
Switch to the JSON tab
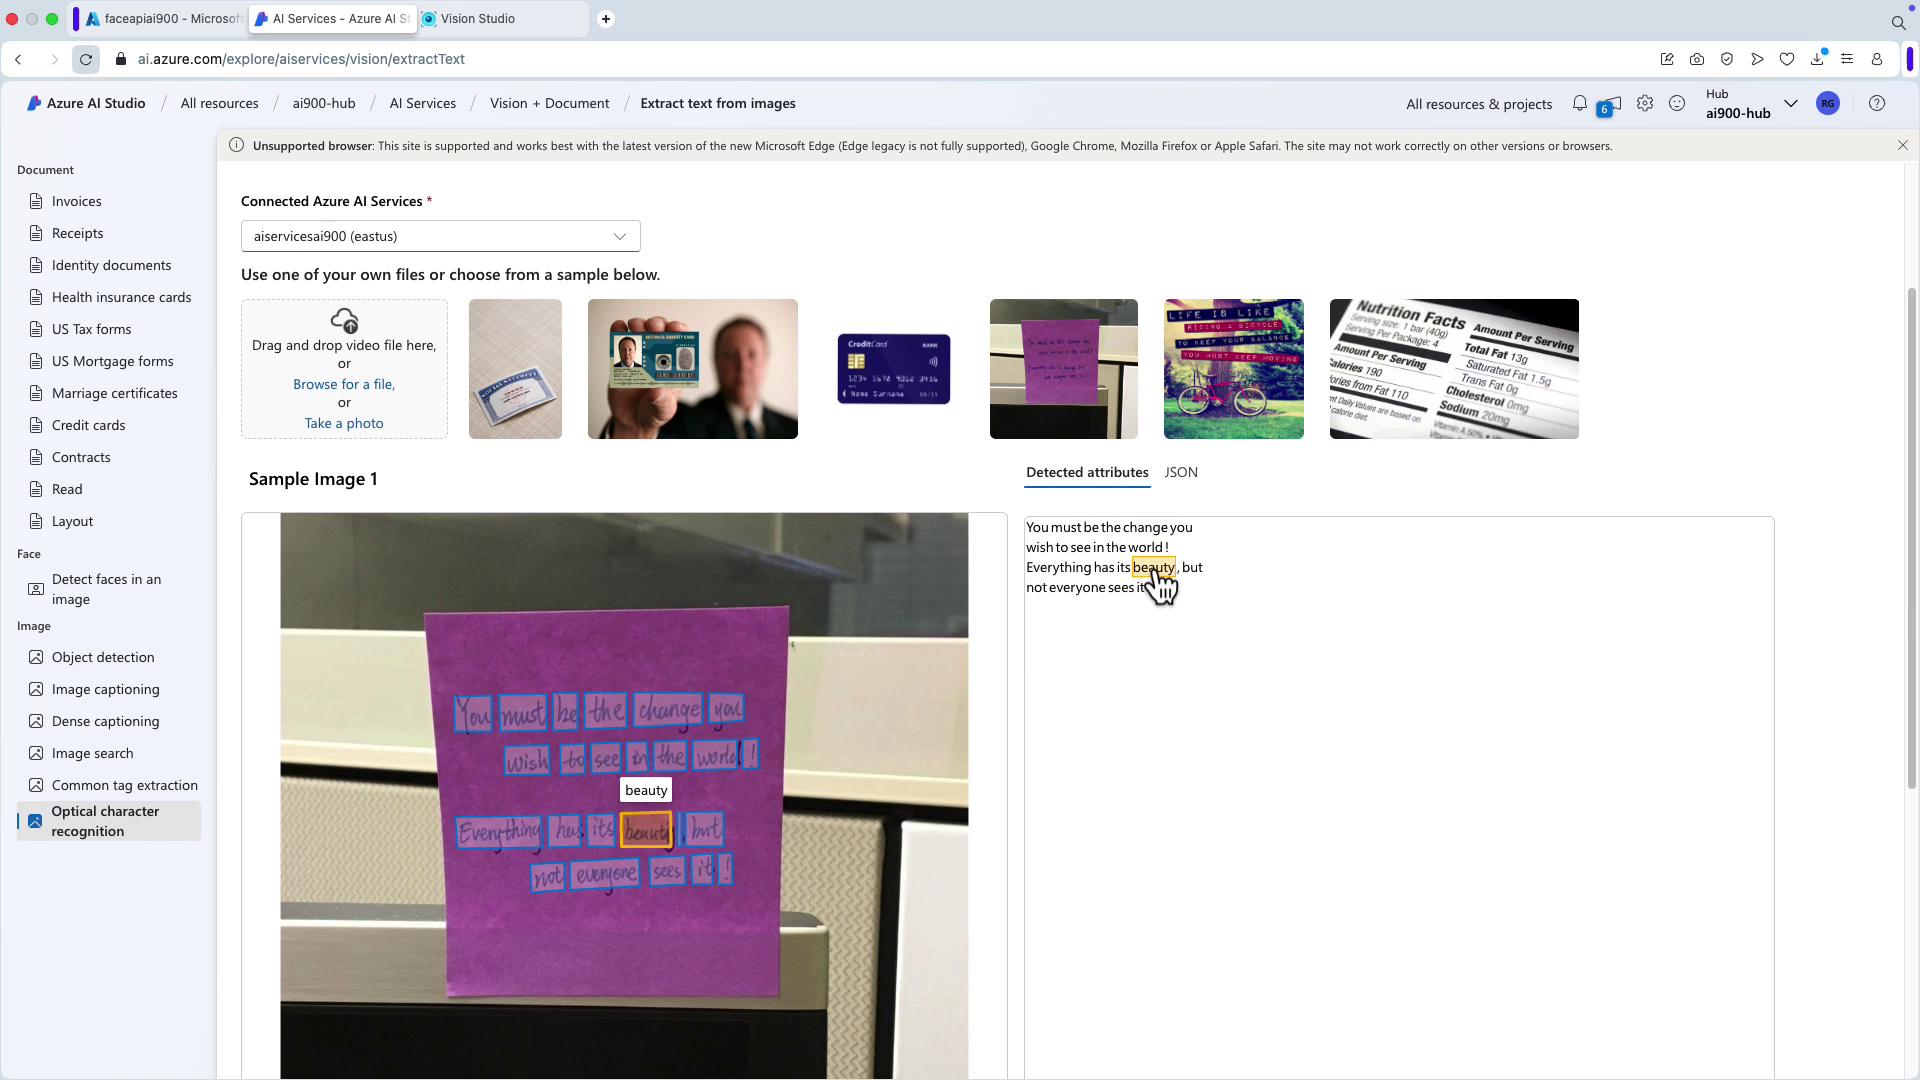(1181, 472)
